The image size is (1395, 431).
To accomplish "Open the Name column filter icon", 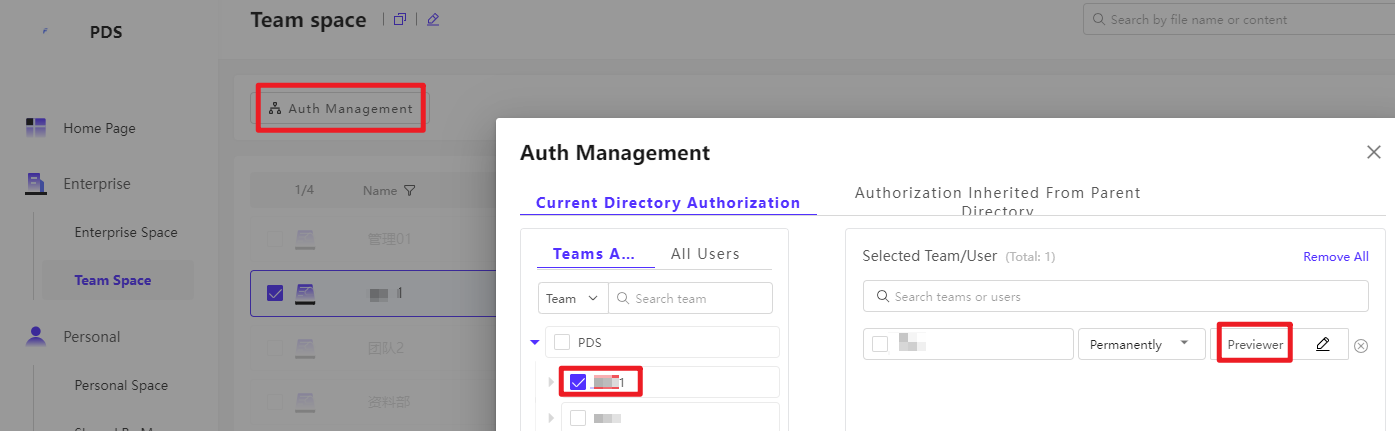I will pyautogui.click(x=409, y=190).
